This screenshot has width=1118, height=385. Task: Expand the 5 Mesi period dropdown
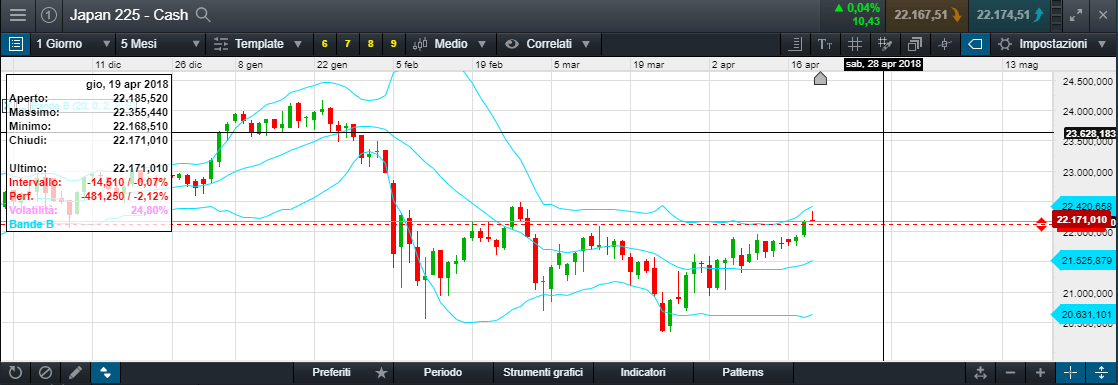(159, 44)
